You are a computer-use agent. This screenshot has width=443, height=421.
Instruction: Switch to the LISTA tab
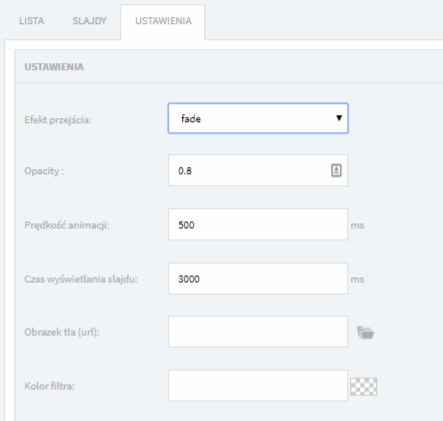(32, 21)
